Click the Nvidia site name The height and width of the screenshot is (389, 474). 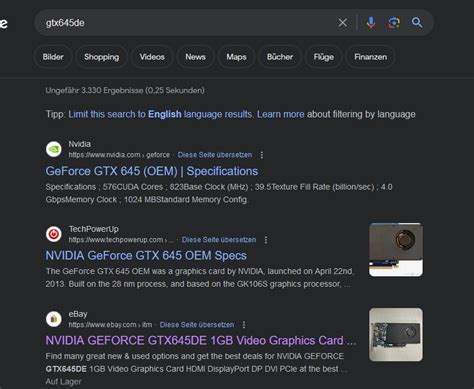[x=79, y=144]
